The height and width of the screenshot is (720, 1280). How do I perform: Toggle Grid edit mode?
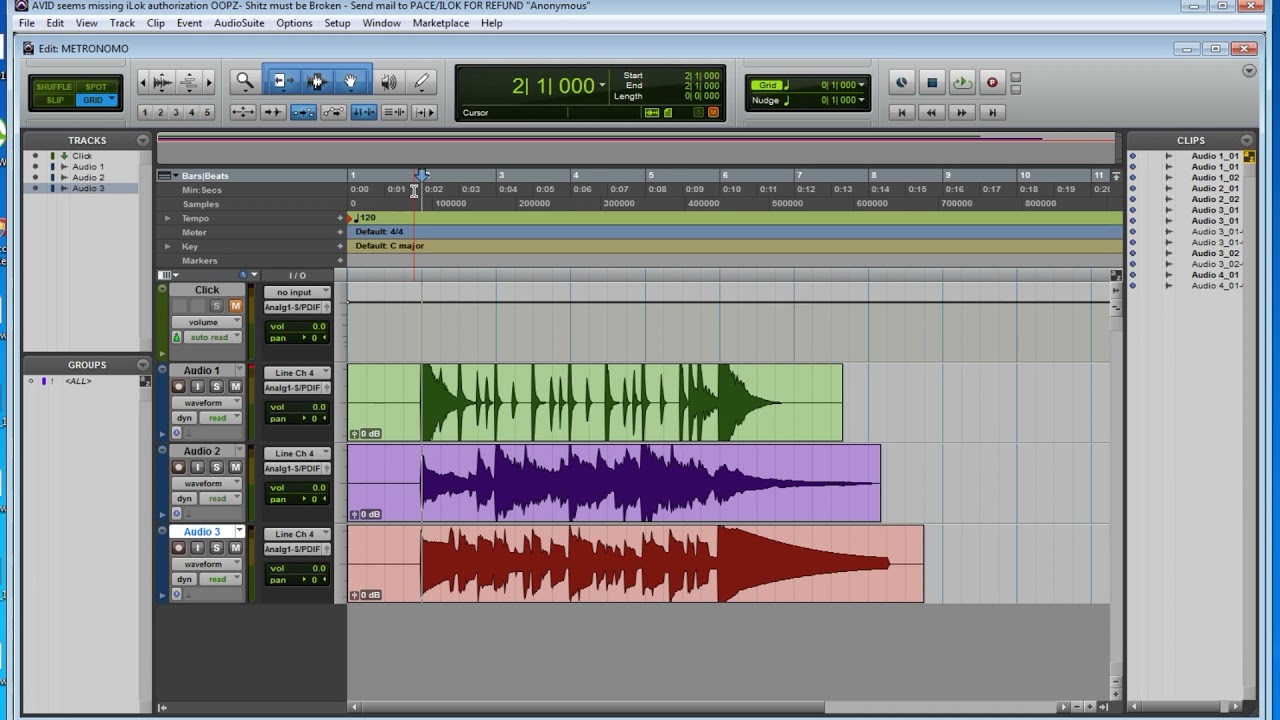click(x=96, y=100)
